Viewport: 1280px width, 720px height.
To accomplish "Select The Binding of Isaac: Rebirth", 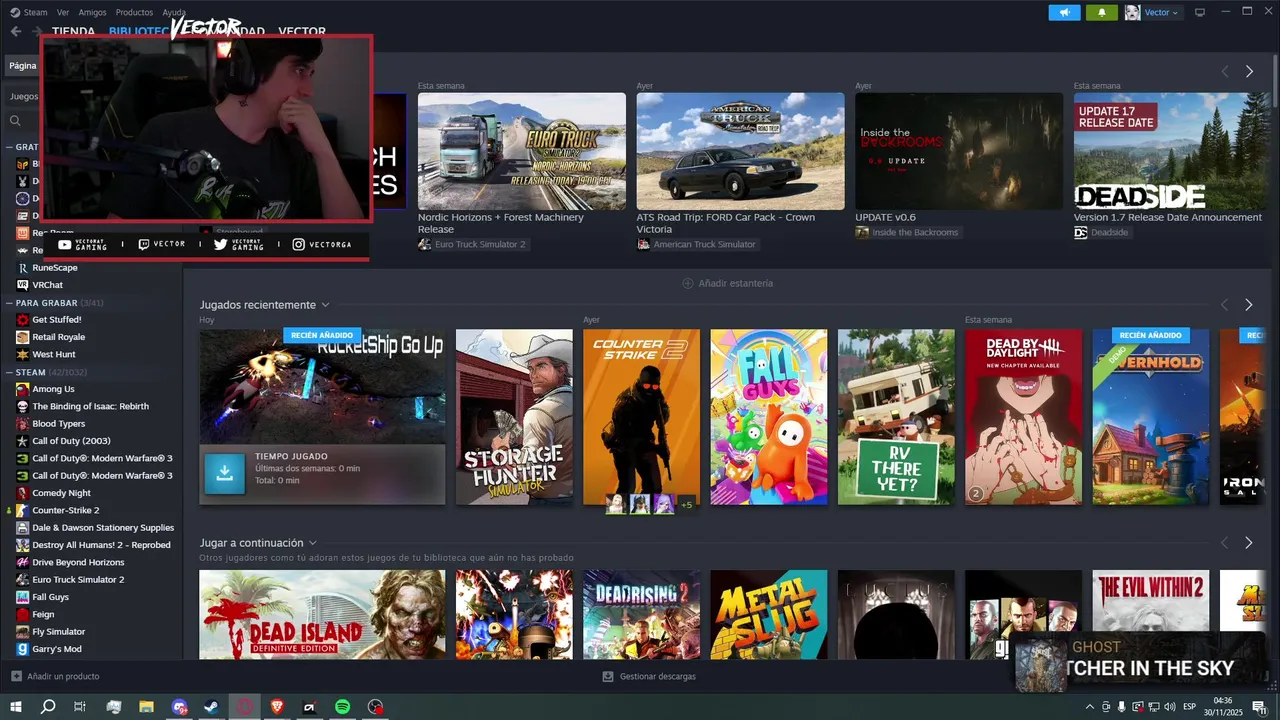I will point(90,406).
